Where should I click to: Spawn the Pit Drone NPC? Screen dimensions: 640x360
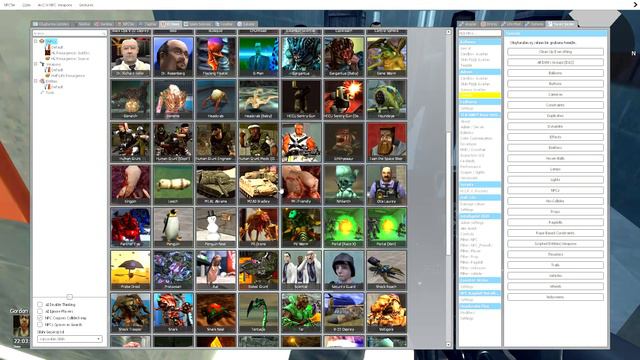pyautogui.click(x=258, y=227)
